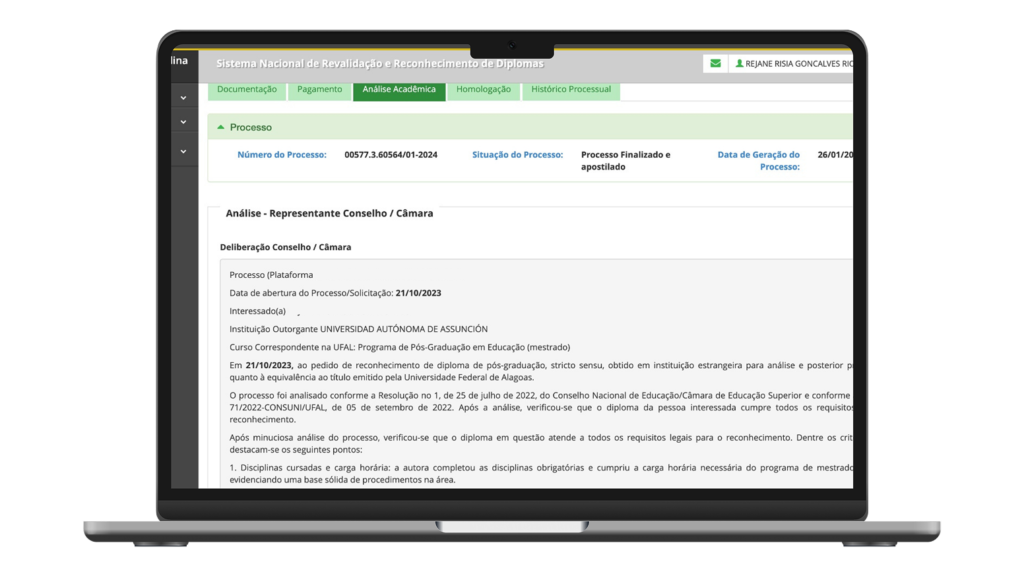Click the Deliberação Conselho / Câmara label

(x=285, y=247)
